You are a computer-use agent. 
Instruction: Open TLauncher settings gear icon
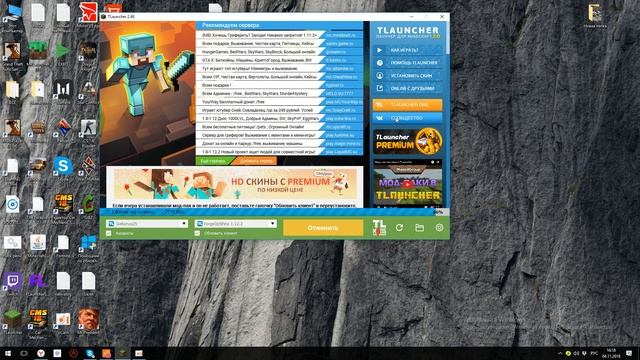[439, 228]
